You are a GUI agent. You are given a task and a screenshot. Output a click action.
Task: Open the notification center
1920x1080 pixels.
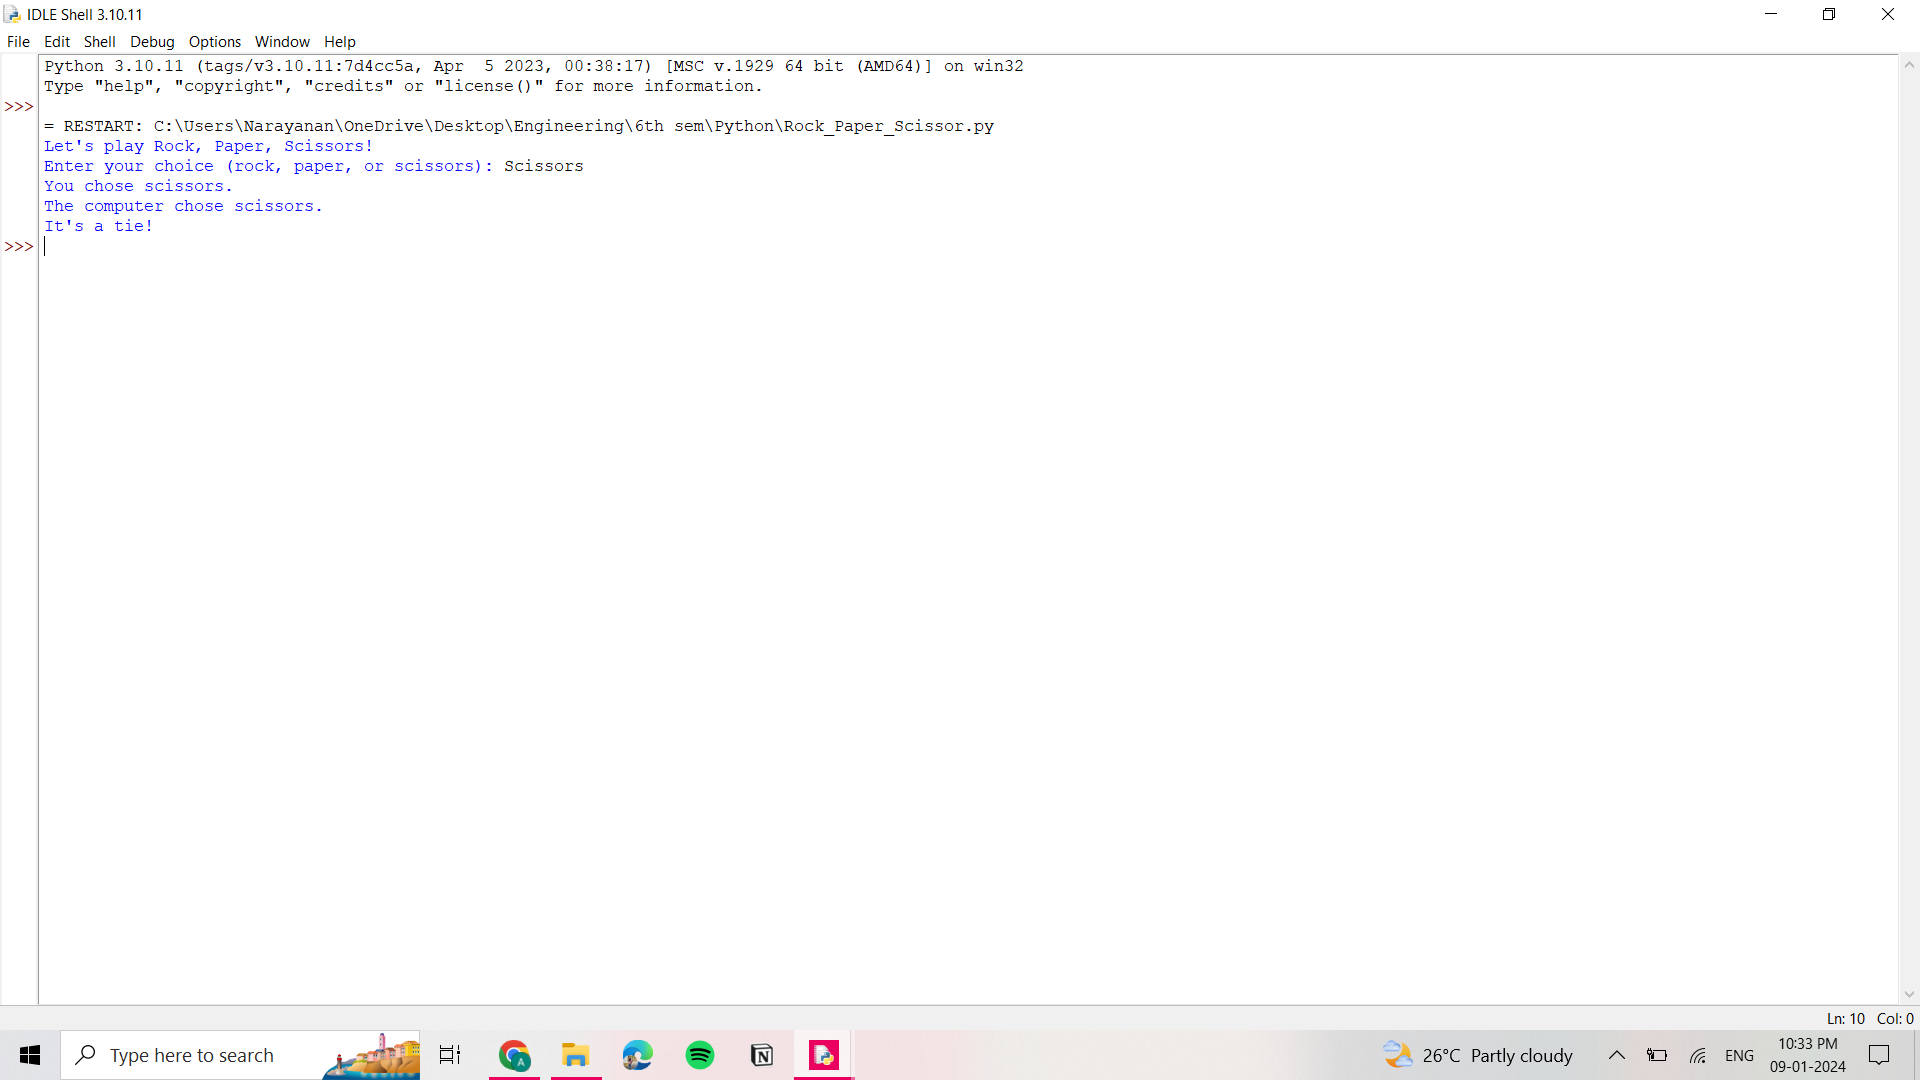point(1879,1055)
